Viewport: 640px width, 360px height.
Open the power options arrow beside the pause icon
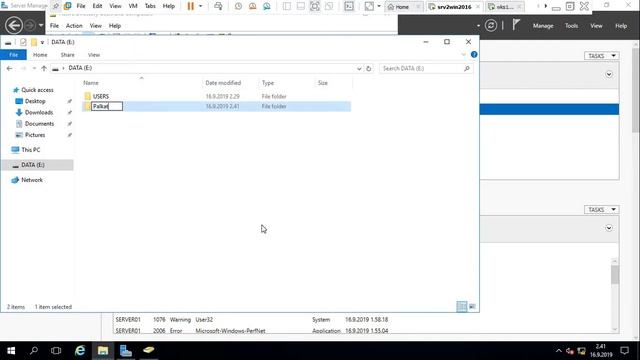tap(200, 6)
